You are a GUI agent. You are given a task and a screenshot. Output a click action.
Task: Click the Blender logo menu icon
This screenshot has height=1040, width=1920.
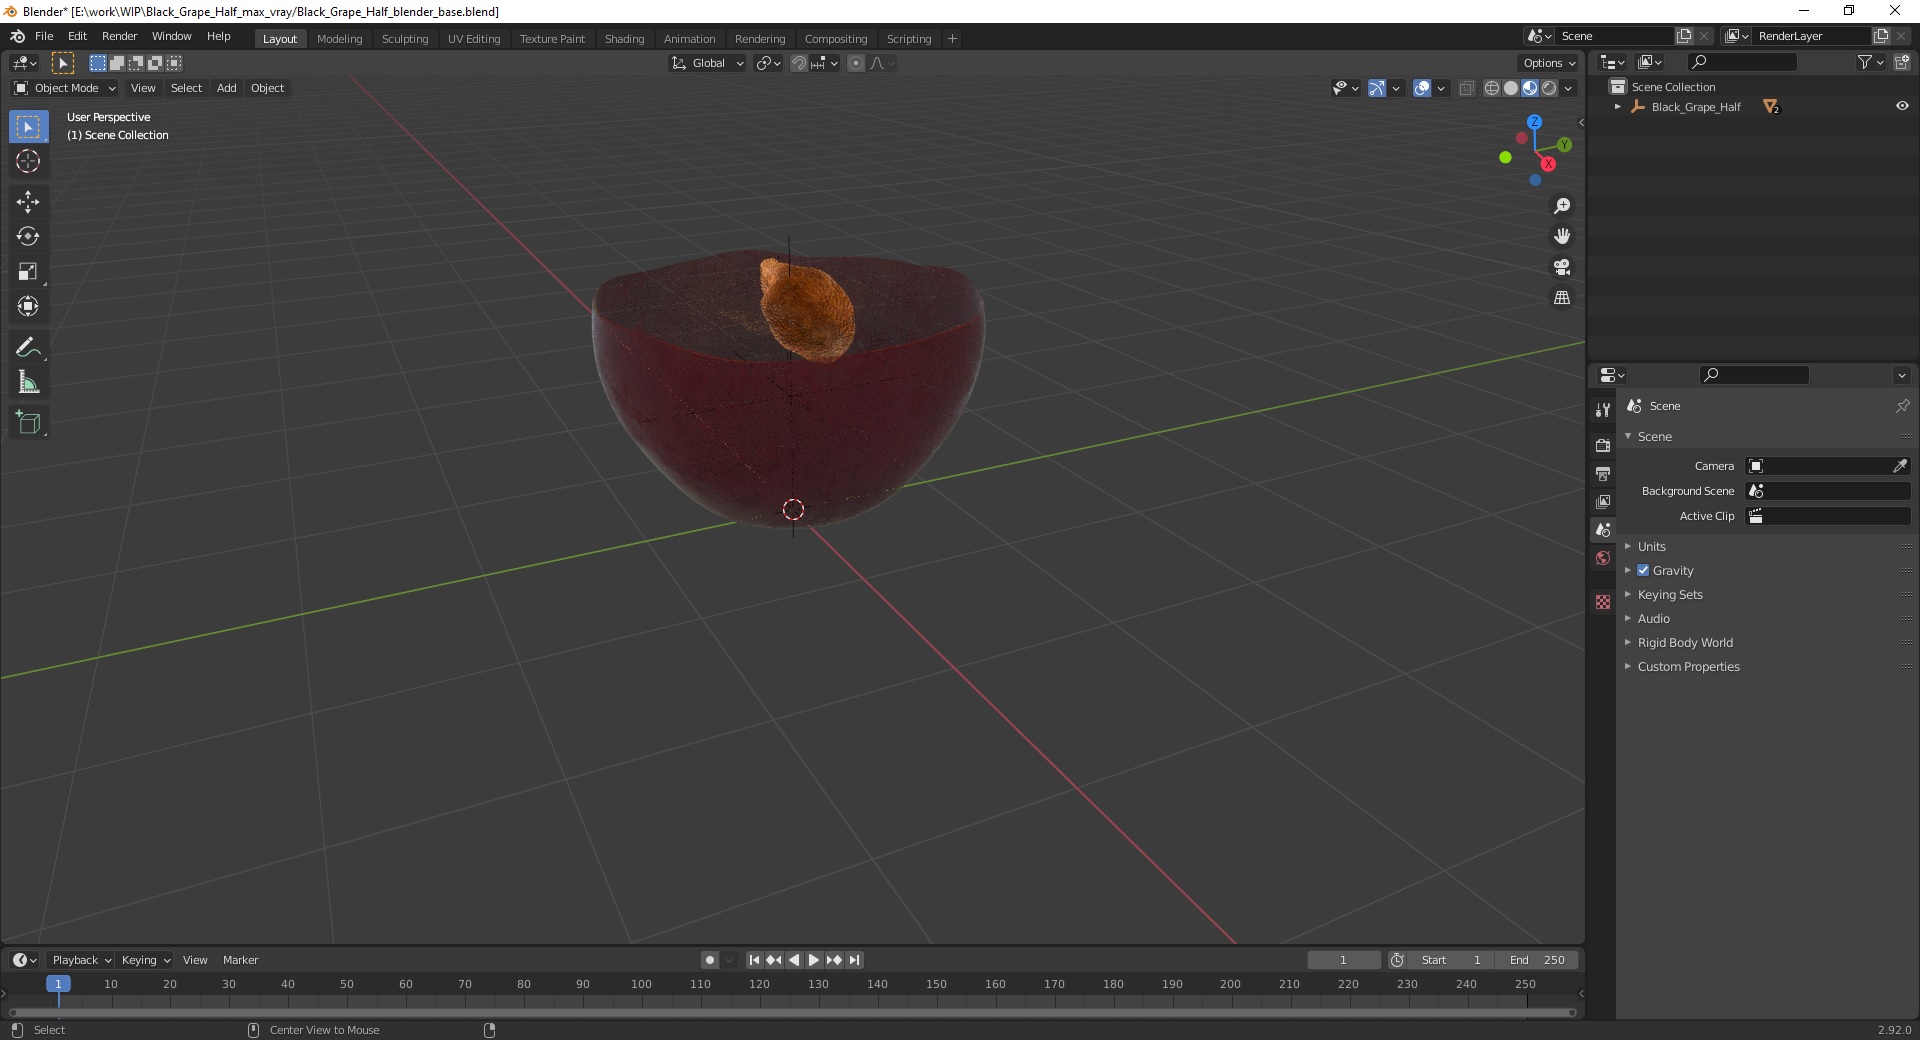[17, 36]
